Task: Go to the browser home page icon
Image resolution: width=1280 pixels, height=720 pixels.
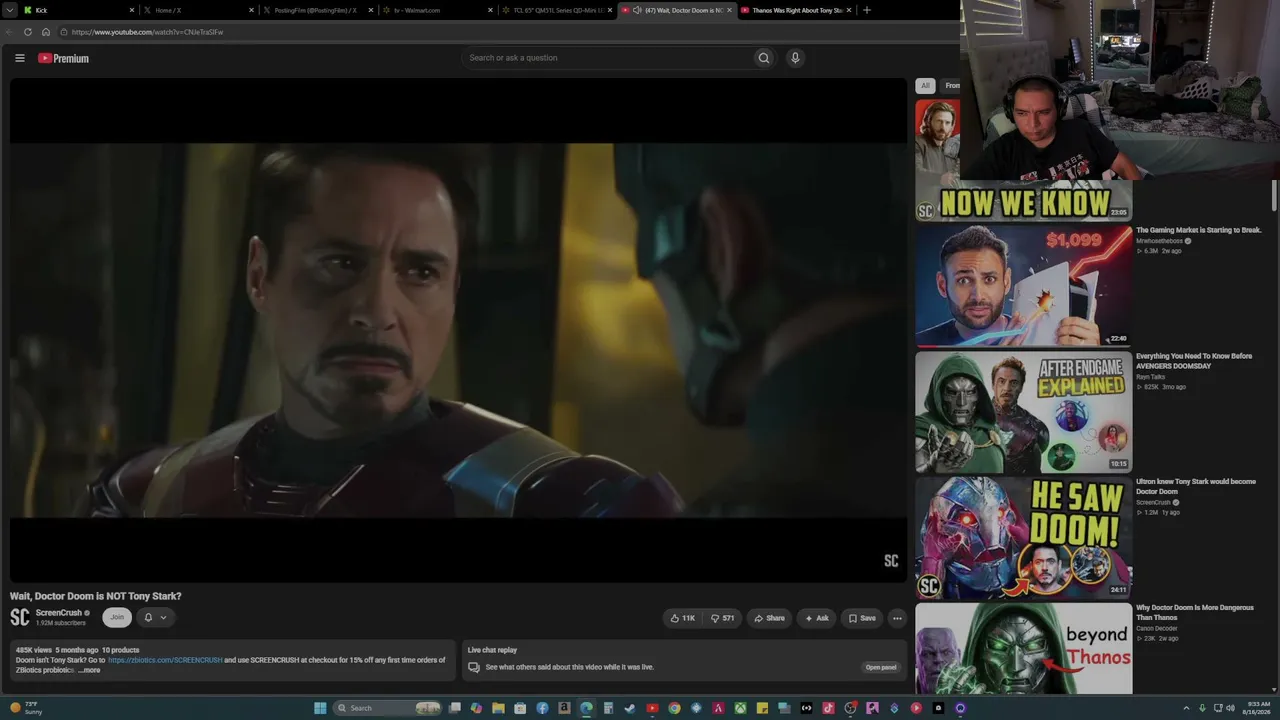Action: [x=46, y=32]
